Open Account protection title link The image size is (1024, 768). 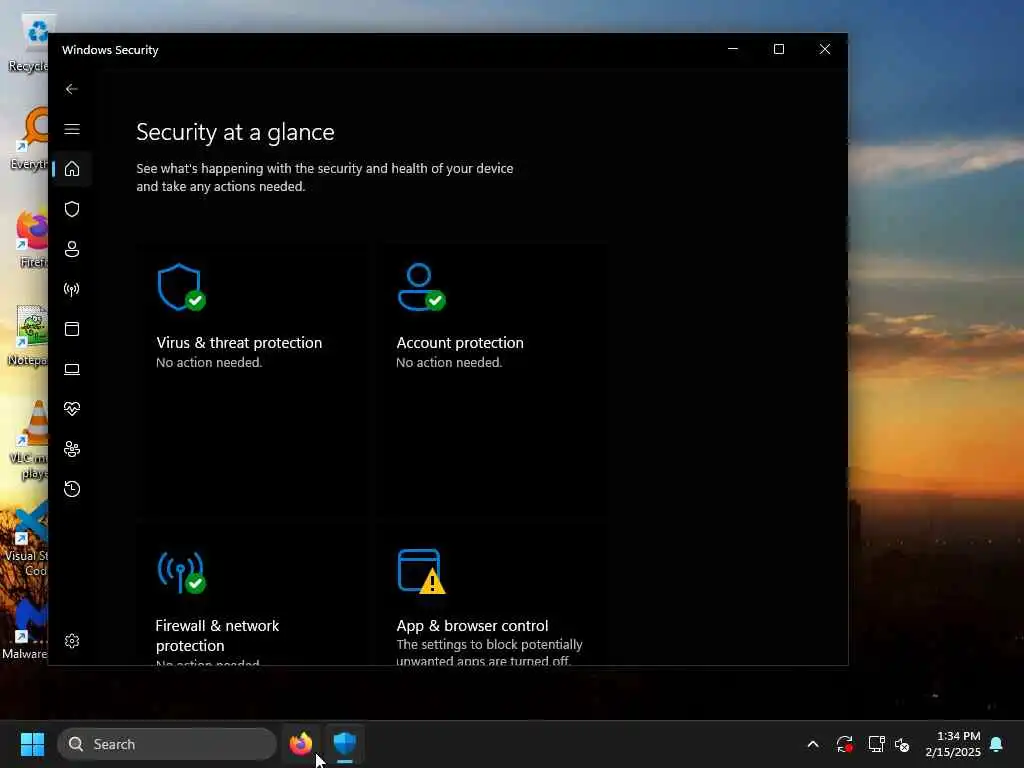pos(460,343)
